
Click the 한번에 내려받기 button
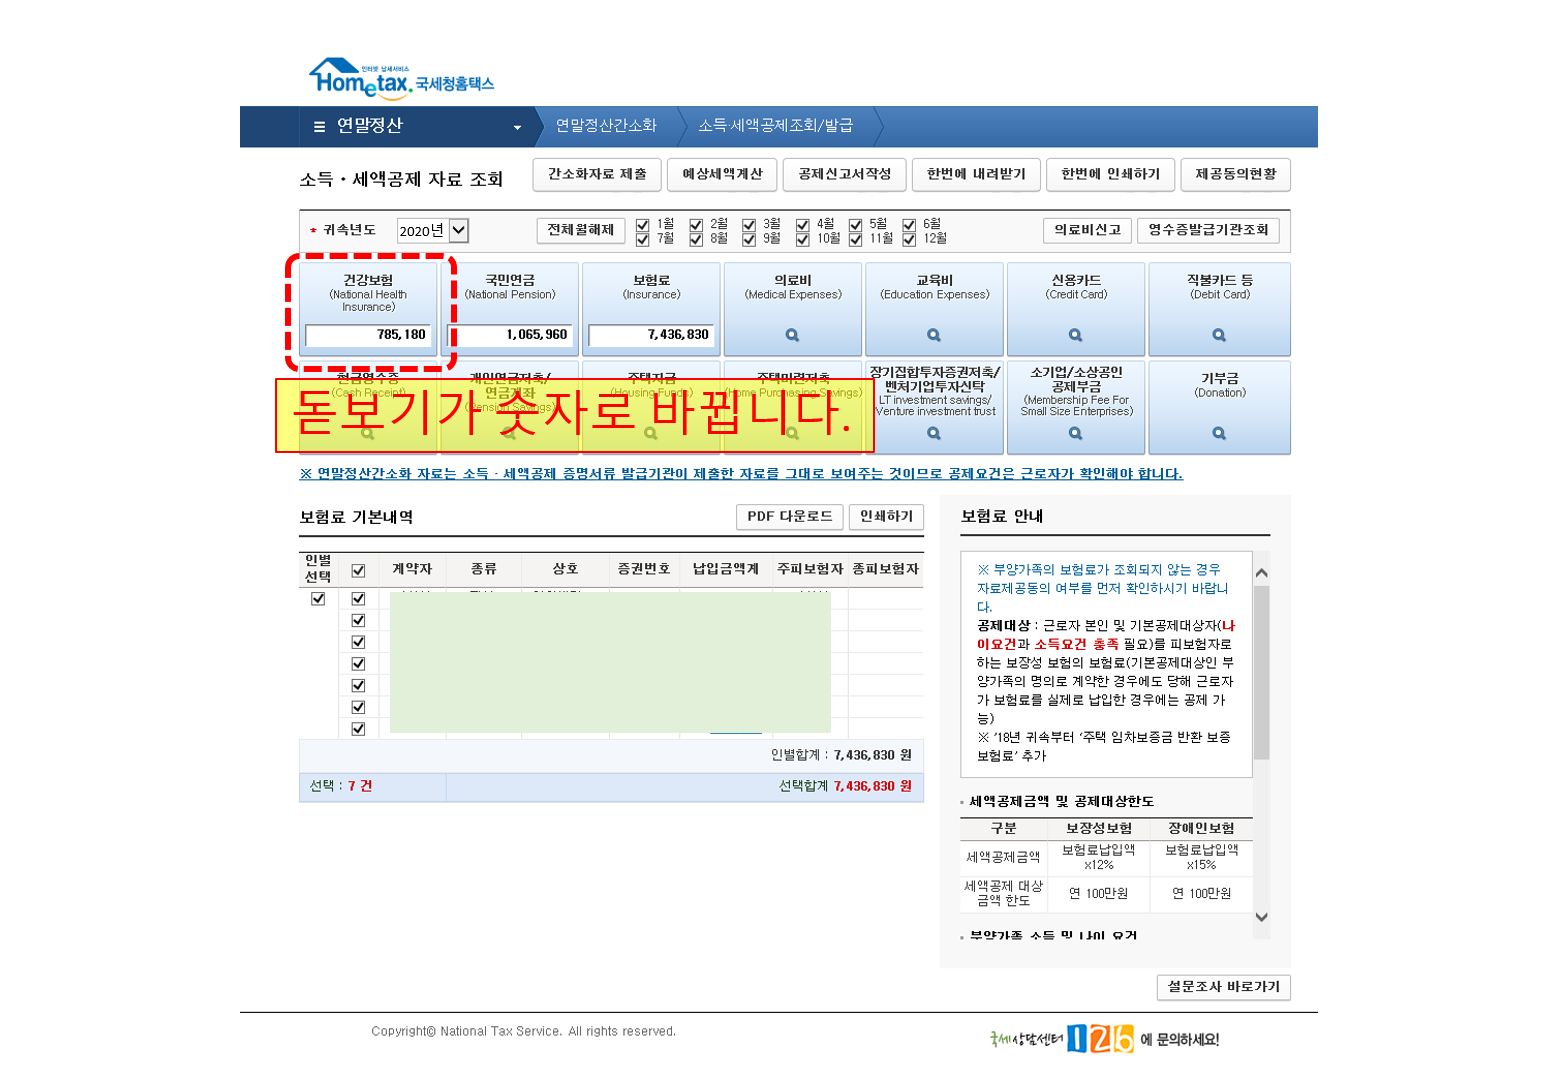pos(976,174)
